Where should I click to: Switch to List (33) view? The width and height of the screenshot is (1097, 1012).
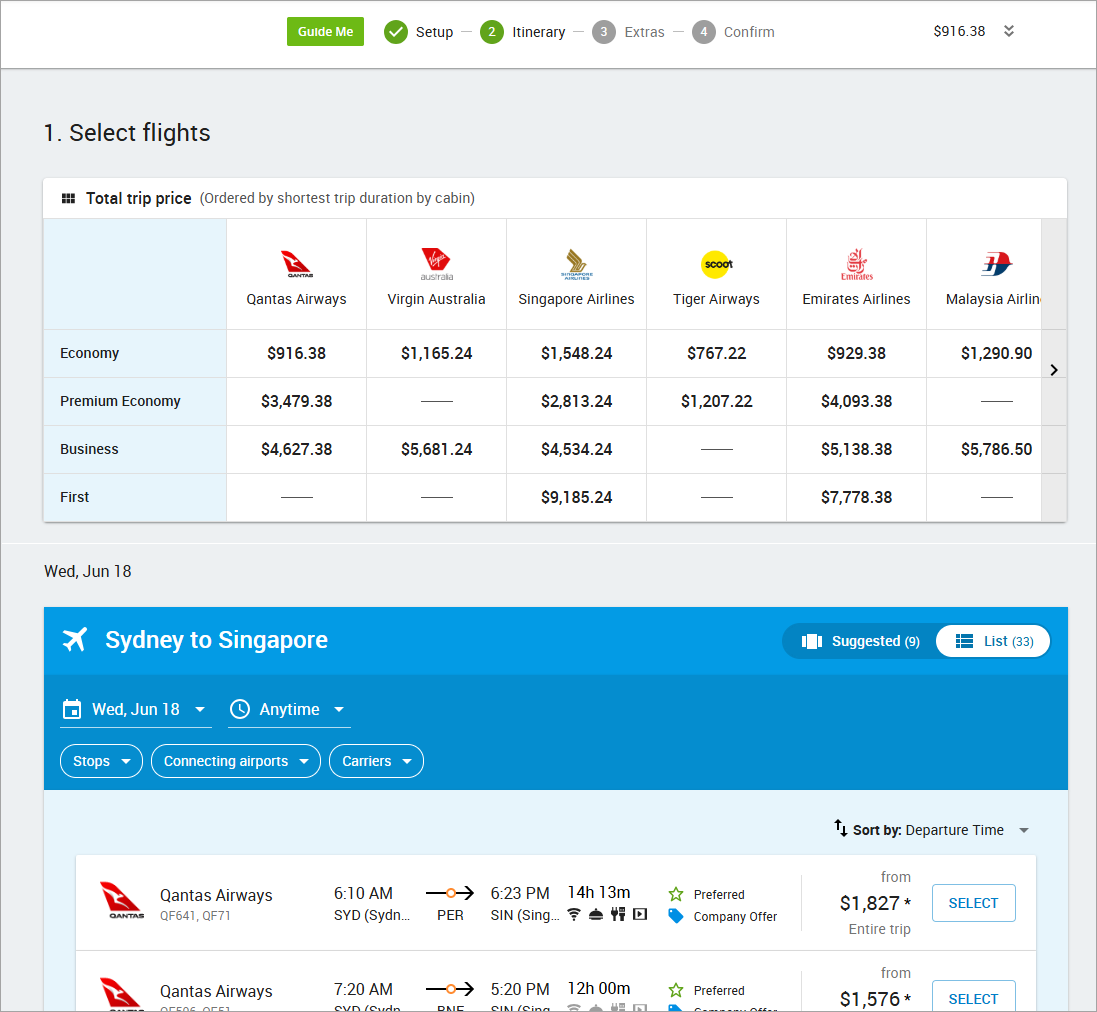click(993, 641)
